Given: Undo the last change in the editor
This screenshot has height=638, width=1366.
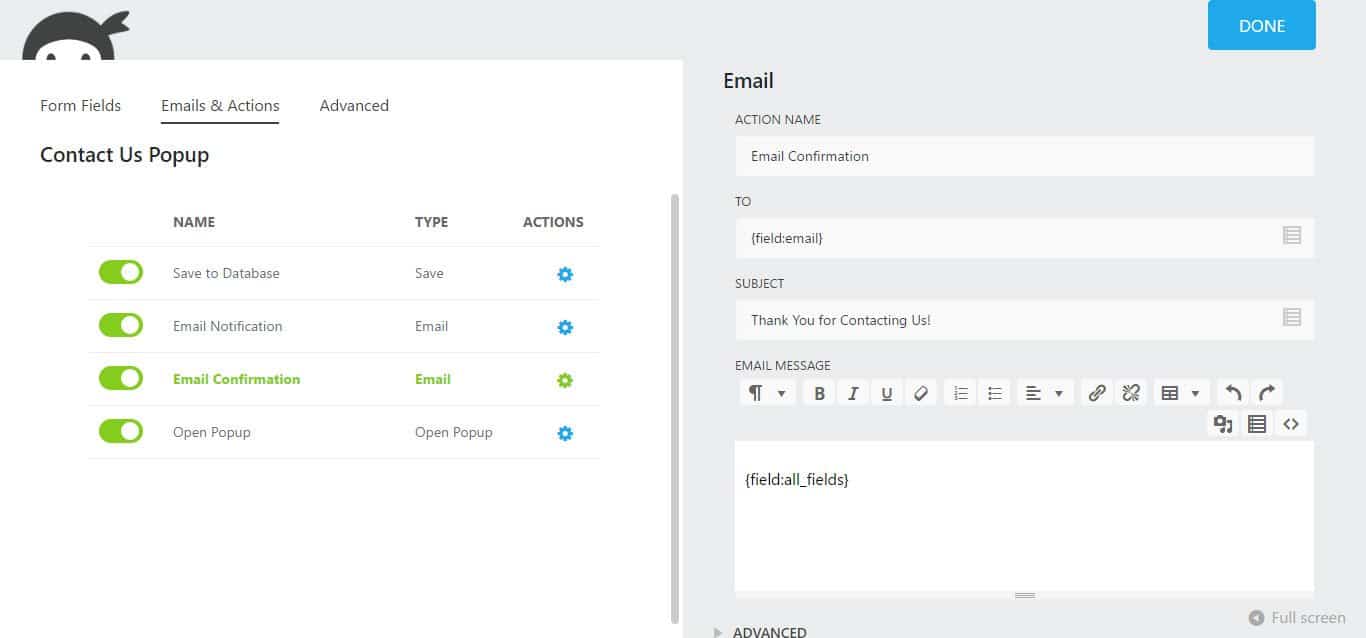Looking at the screenshot, I should (x=1232, y=392).
